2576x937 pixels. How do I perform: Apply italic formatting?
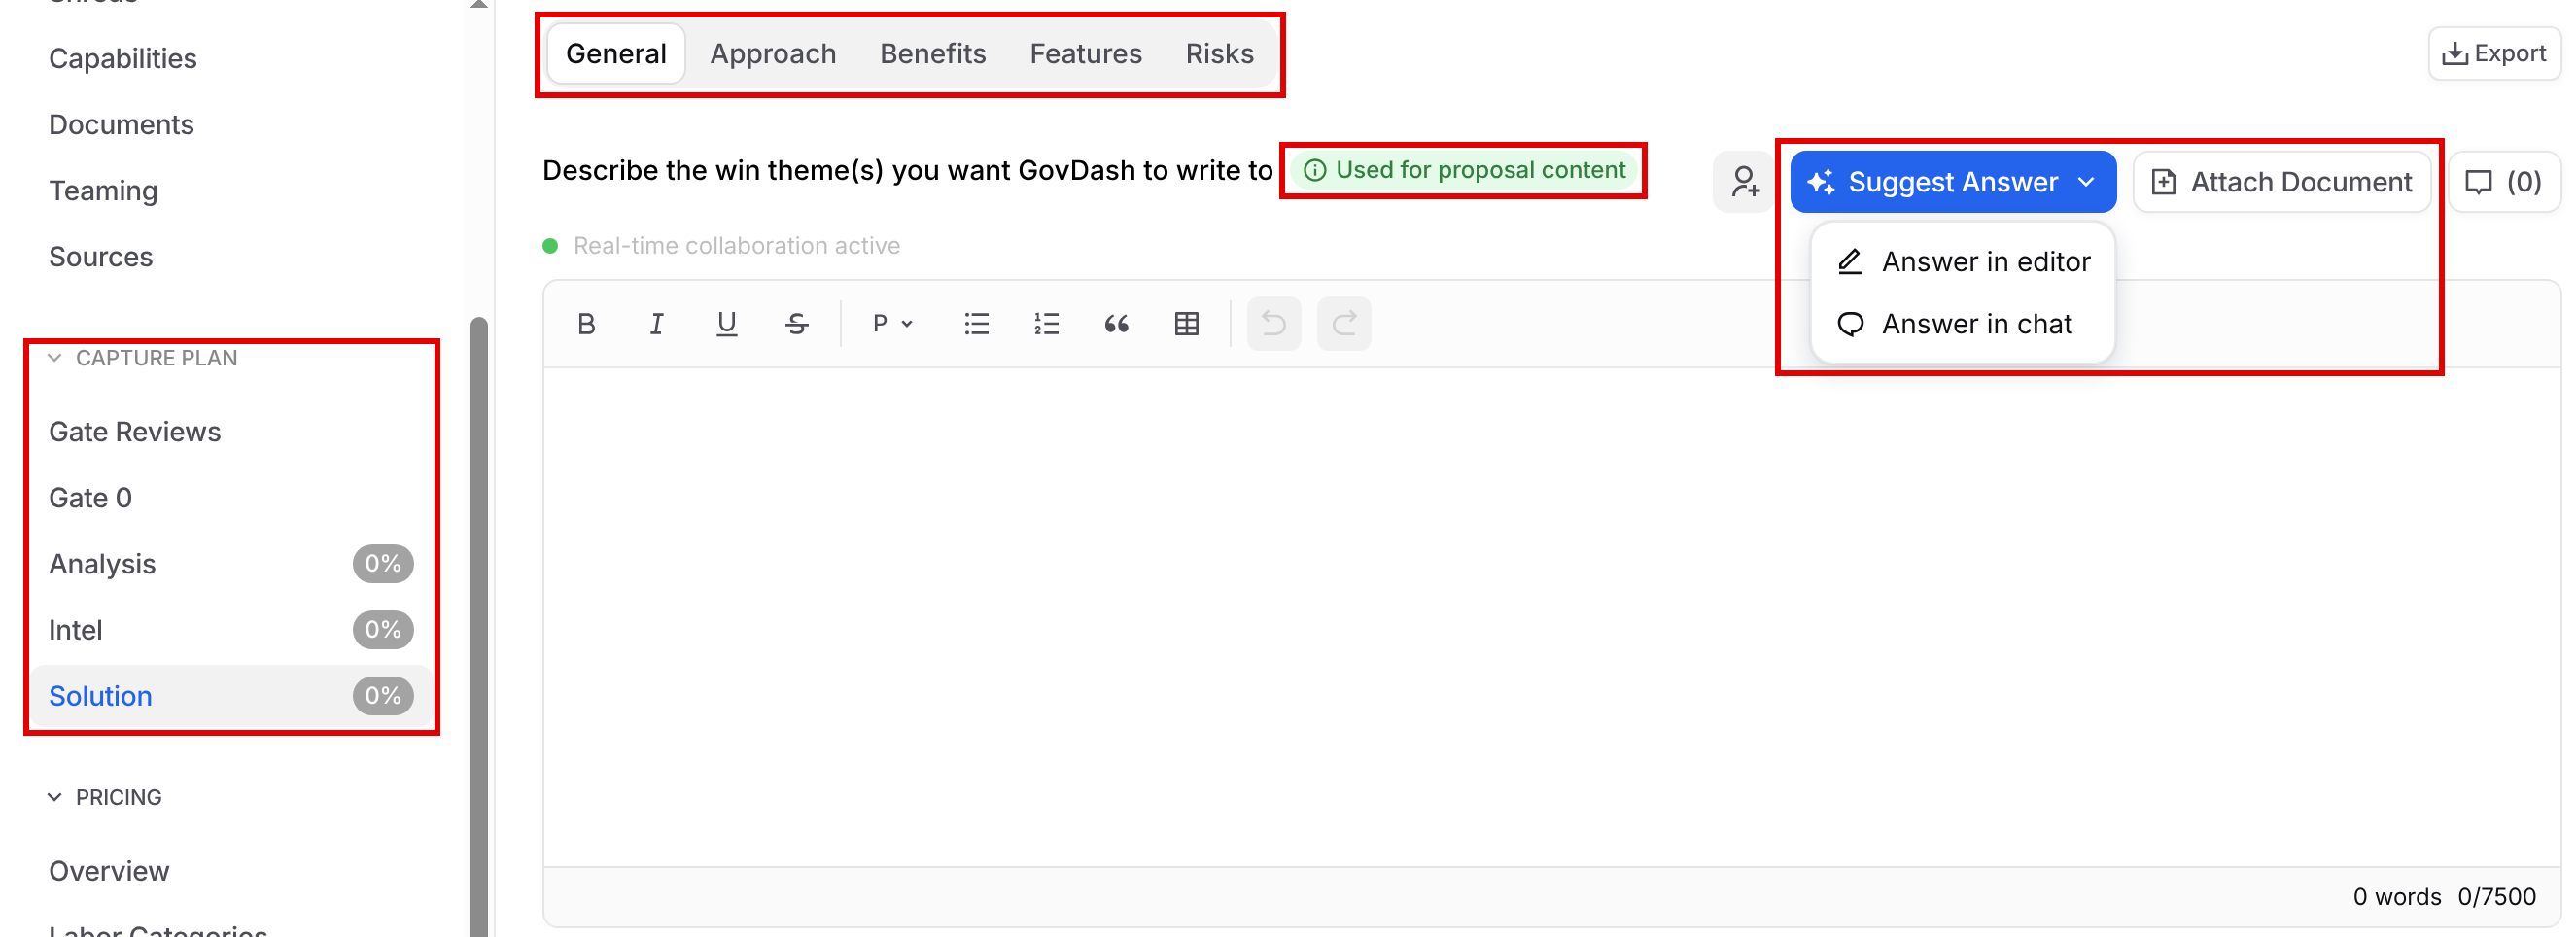click(x=656, y=324)
